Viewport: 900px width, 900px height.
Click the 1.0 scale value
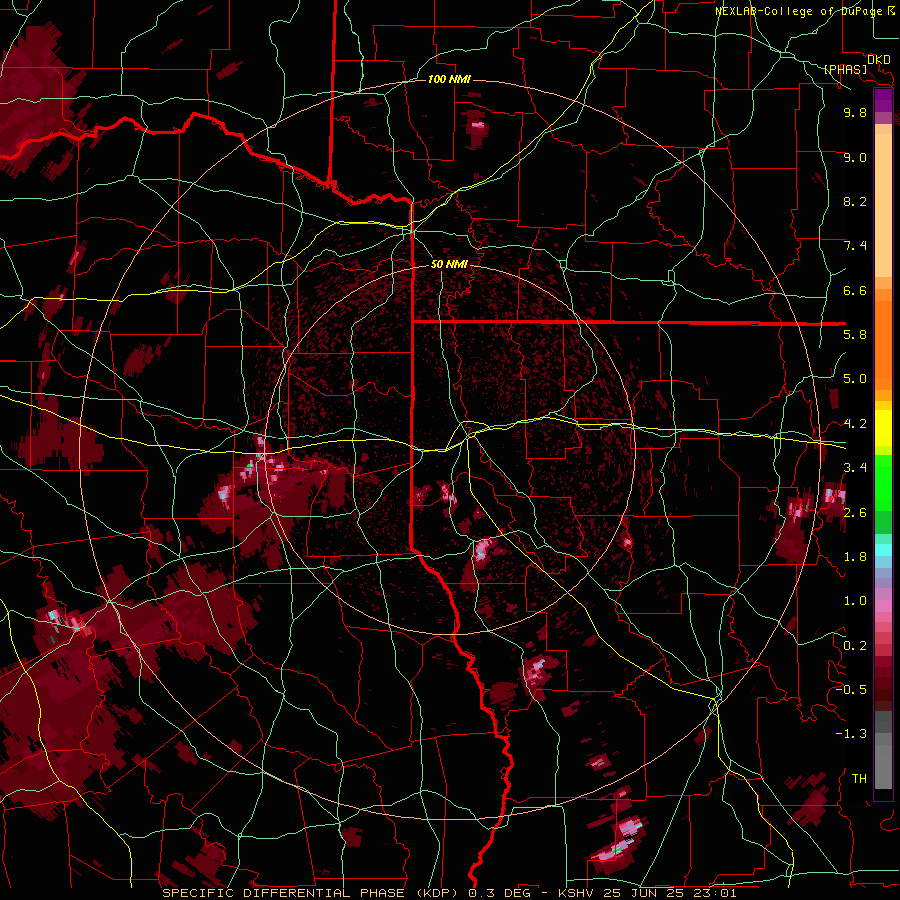pos(855,601)
